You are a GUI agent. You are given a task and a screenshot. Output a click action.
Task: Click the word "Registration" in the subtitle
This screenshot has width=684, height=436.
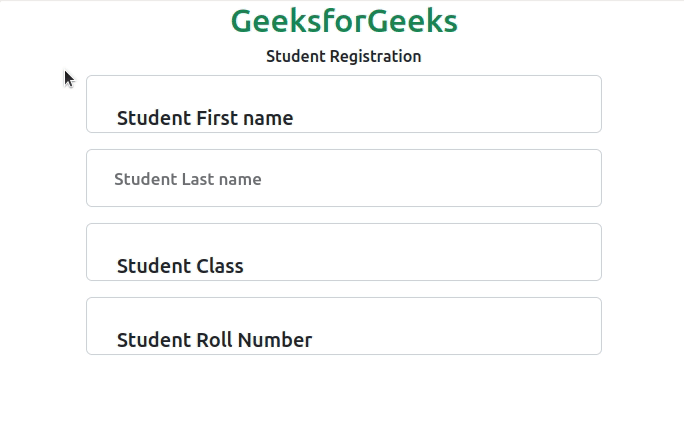375,56
